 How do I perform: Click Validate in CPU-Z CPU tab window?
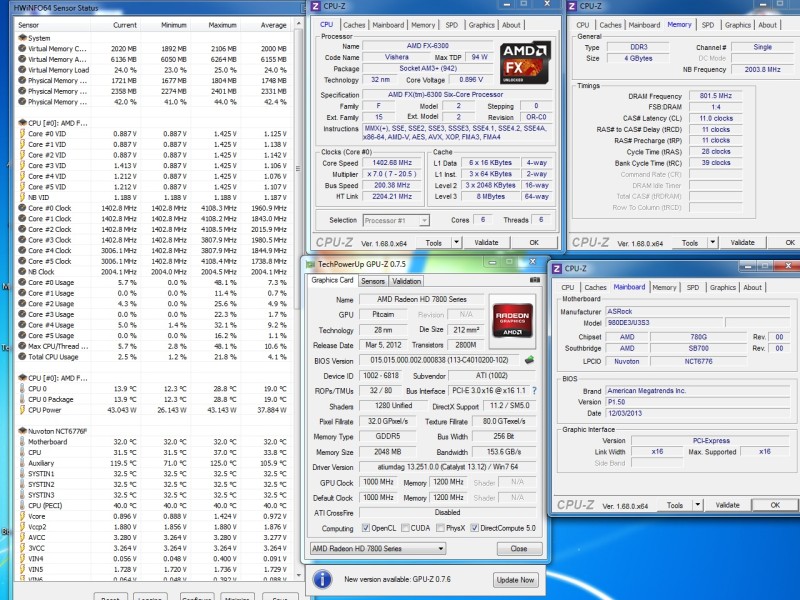[x=486, y=243]
